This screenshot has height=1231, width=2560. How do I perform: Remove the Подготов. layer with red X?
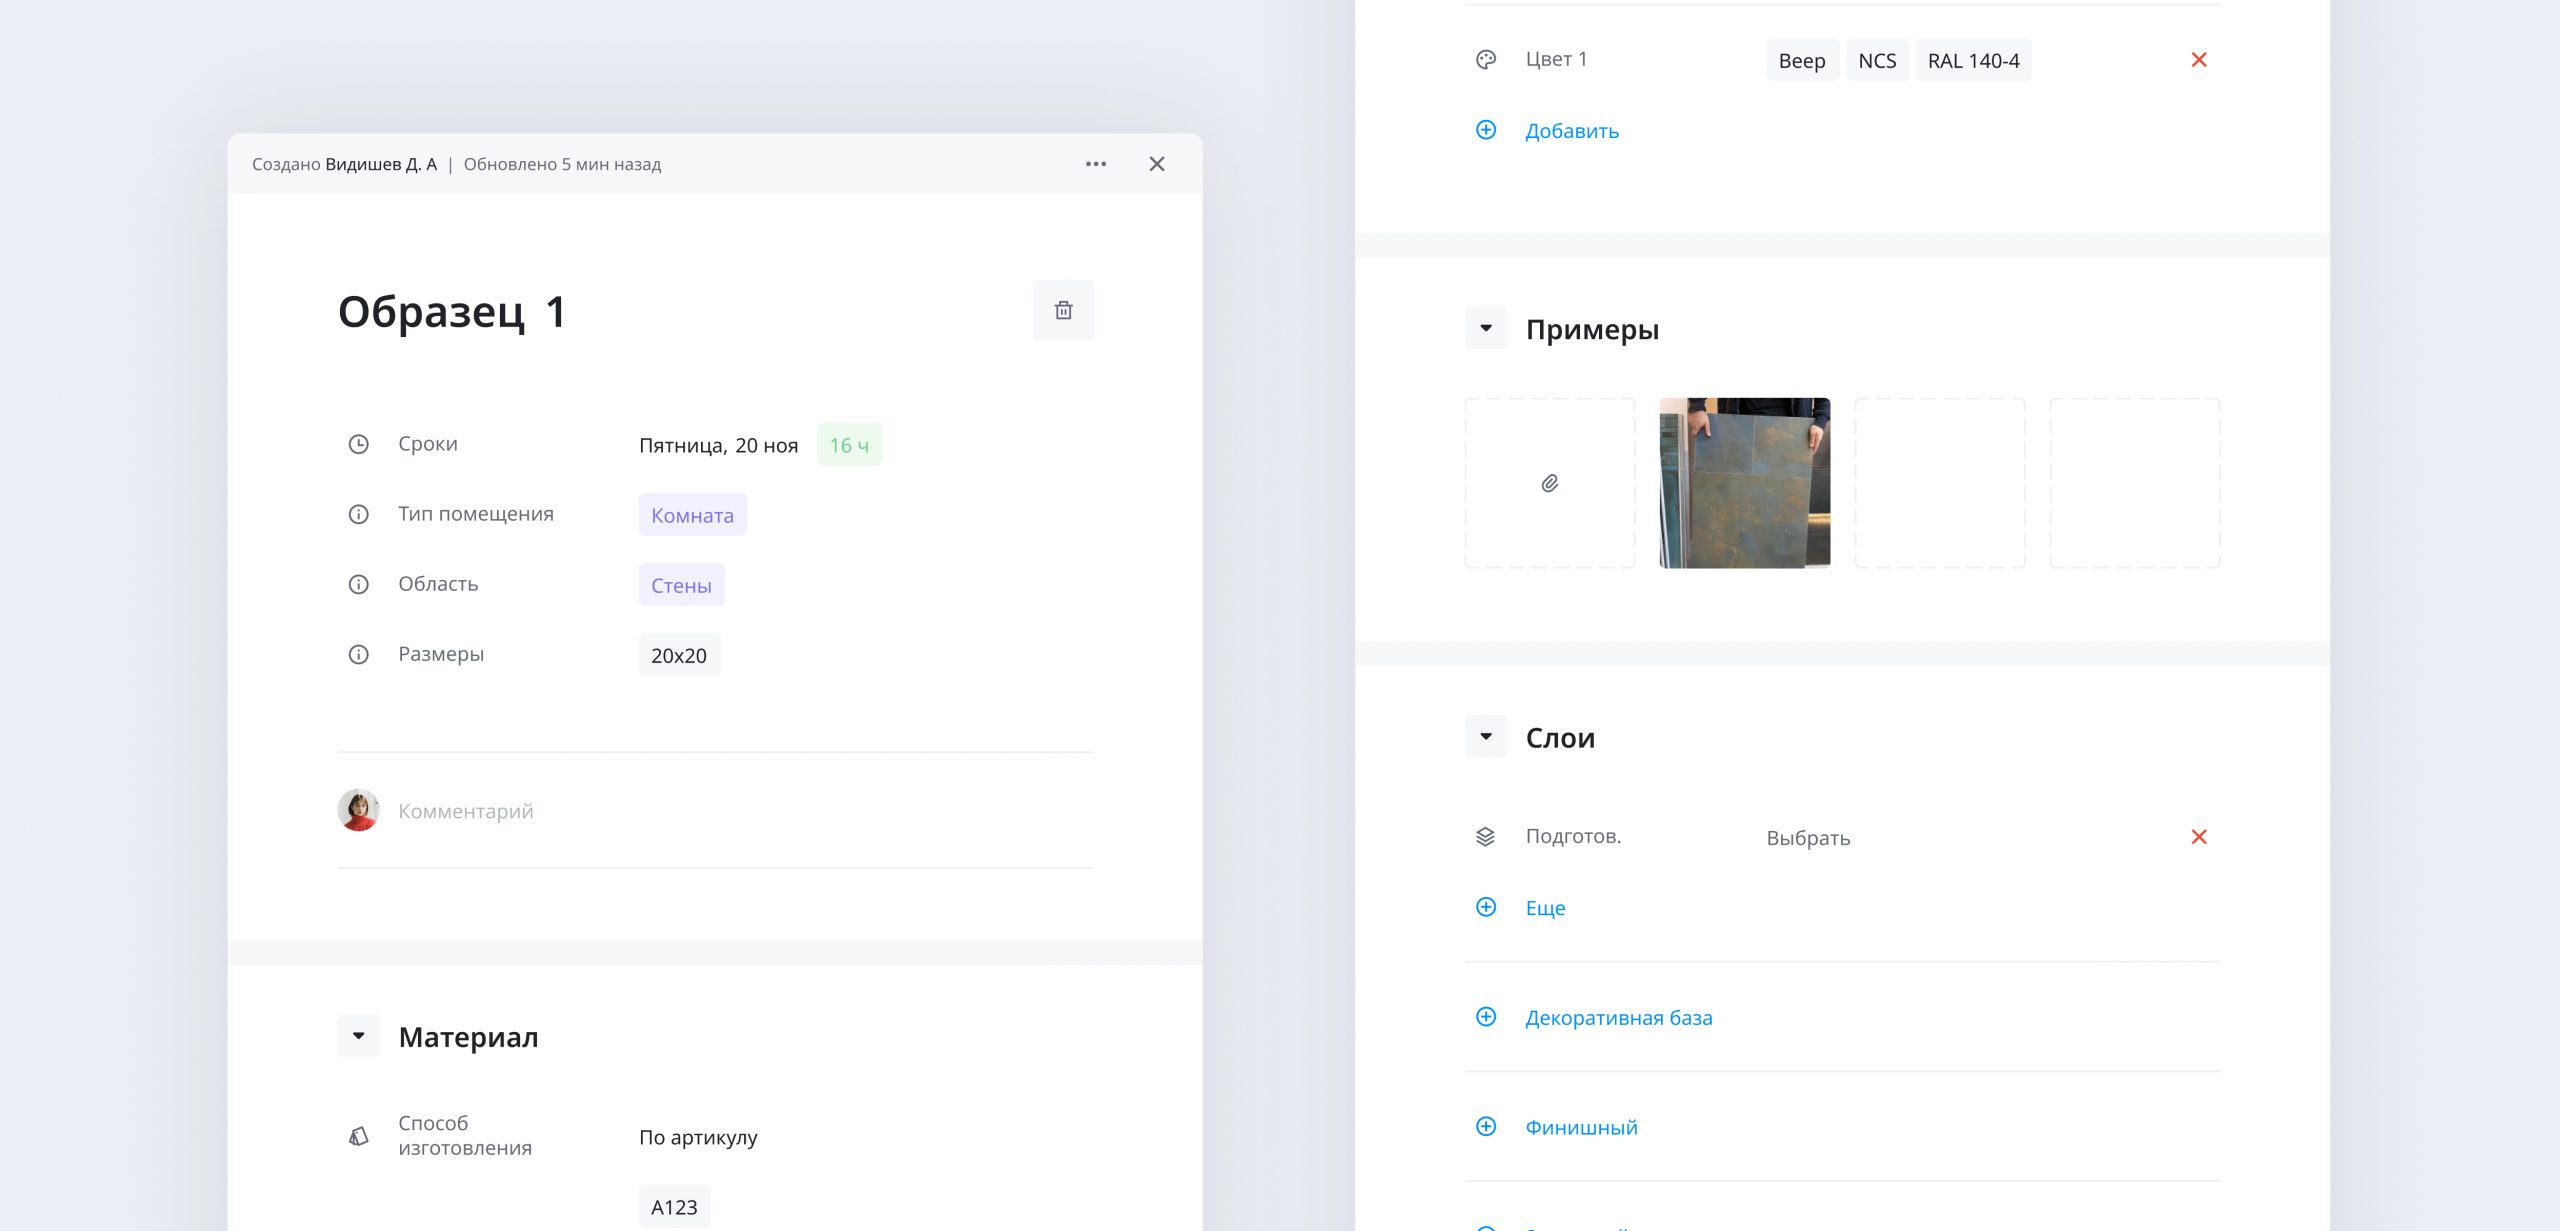(2199, 837)
